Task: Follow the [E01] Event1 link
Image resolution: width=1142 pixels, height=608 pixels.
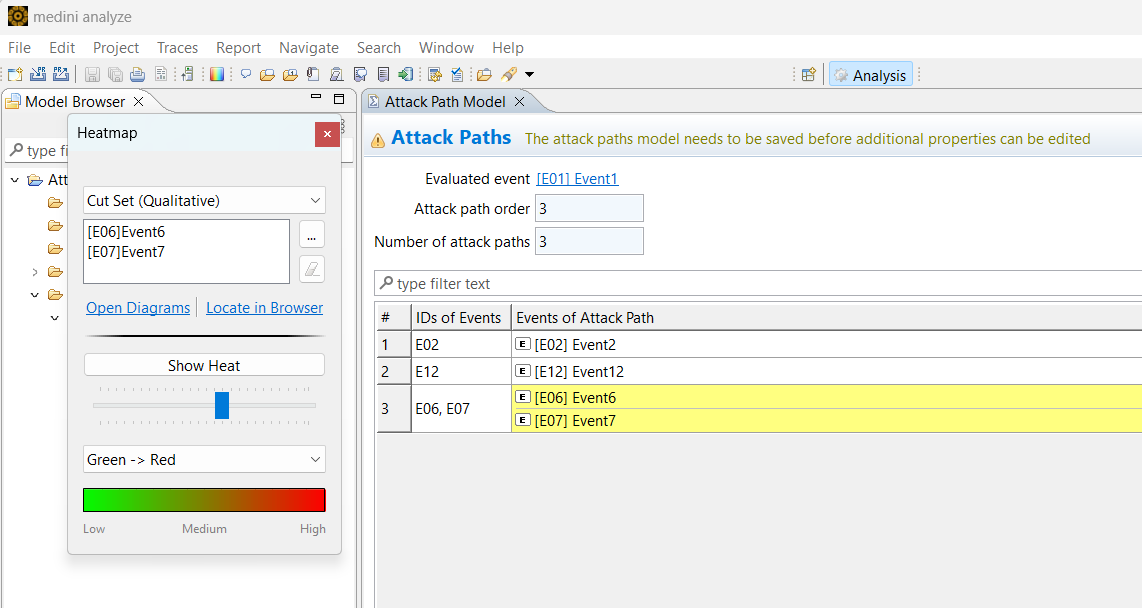Action: click(577, 179)
